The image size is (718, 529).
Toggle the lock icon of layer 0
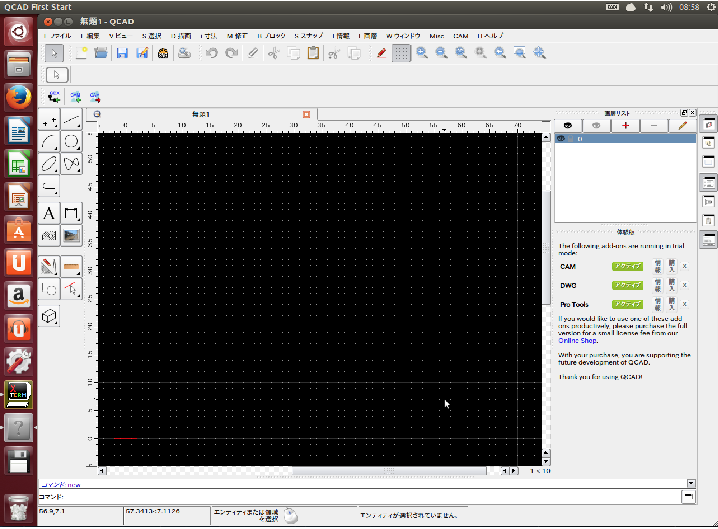point(571,138)
